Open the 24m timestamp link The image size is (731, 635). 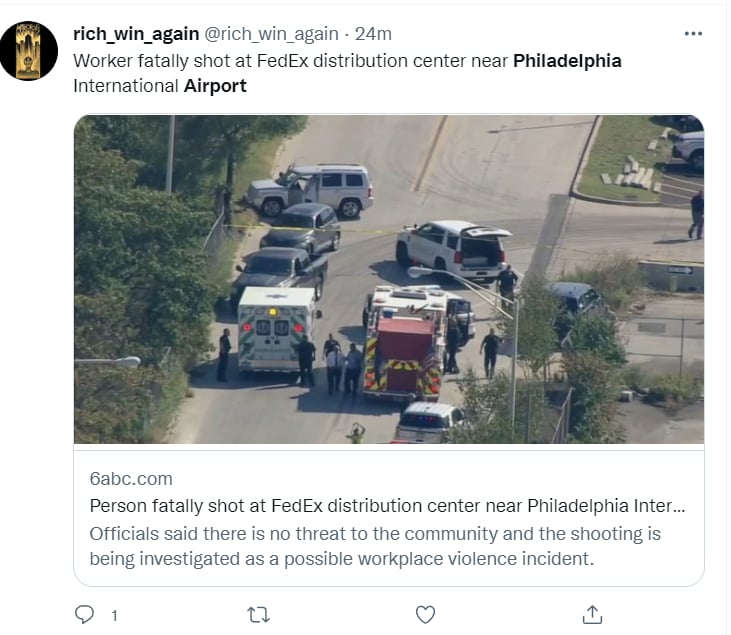coord(373,34)
